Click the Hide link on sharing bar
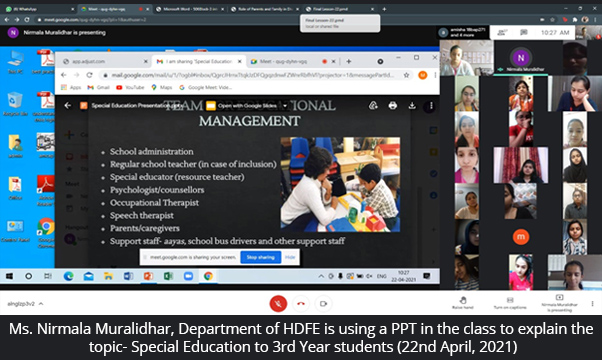This screenshot has height=360, width=602. point(290,257)
